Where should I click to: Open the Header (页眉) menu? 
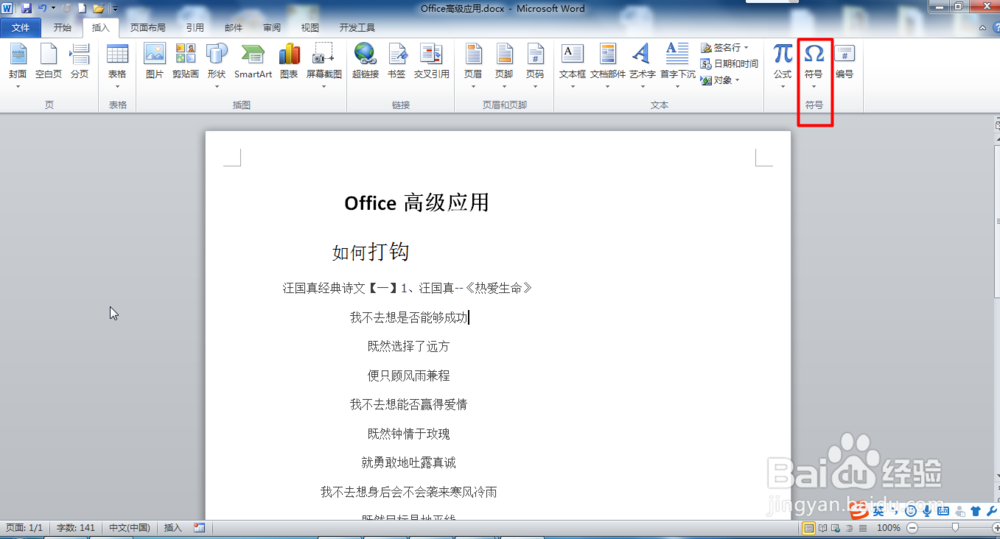473,61
